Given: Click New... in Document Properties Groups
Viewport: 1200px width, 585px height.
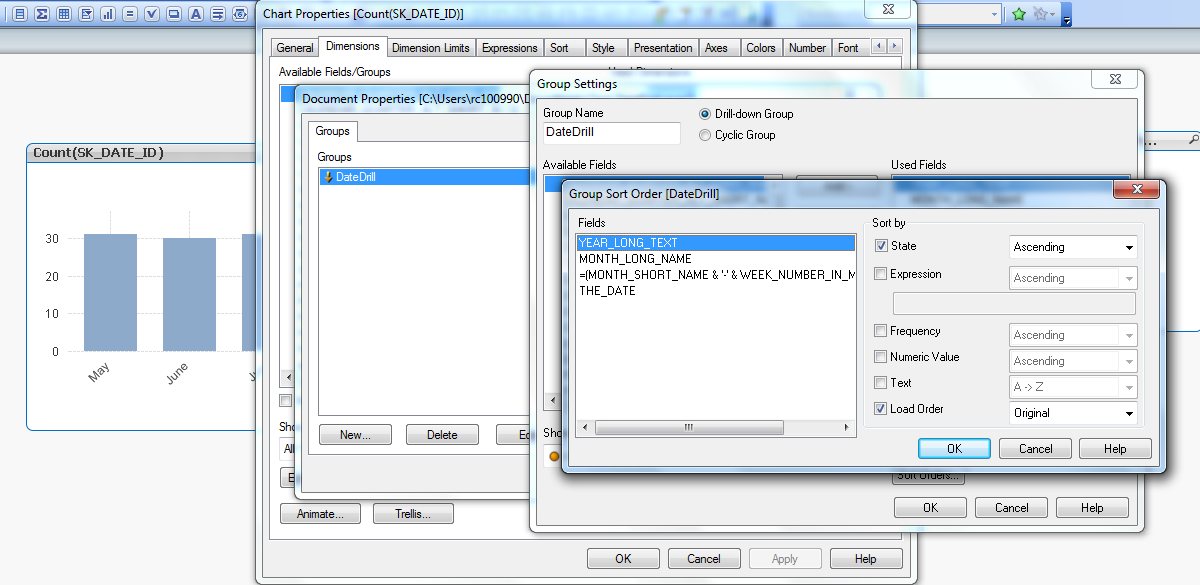Looking at the screenshot, I should 355,435.
